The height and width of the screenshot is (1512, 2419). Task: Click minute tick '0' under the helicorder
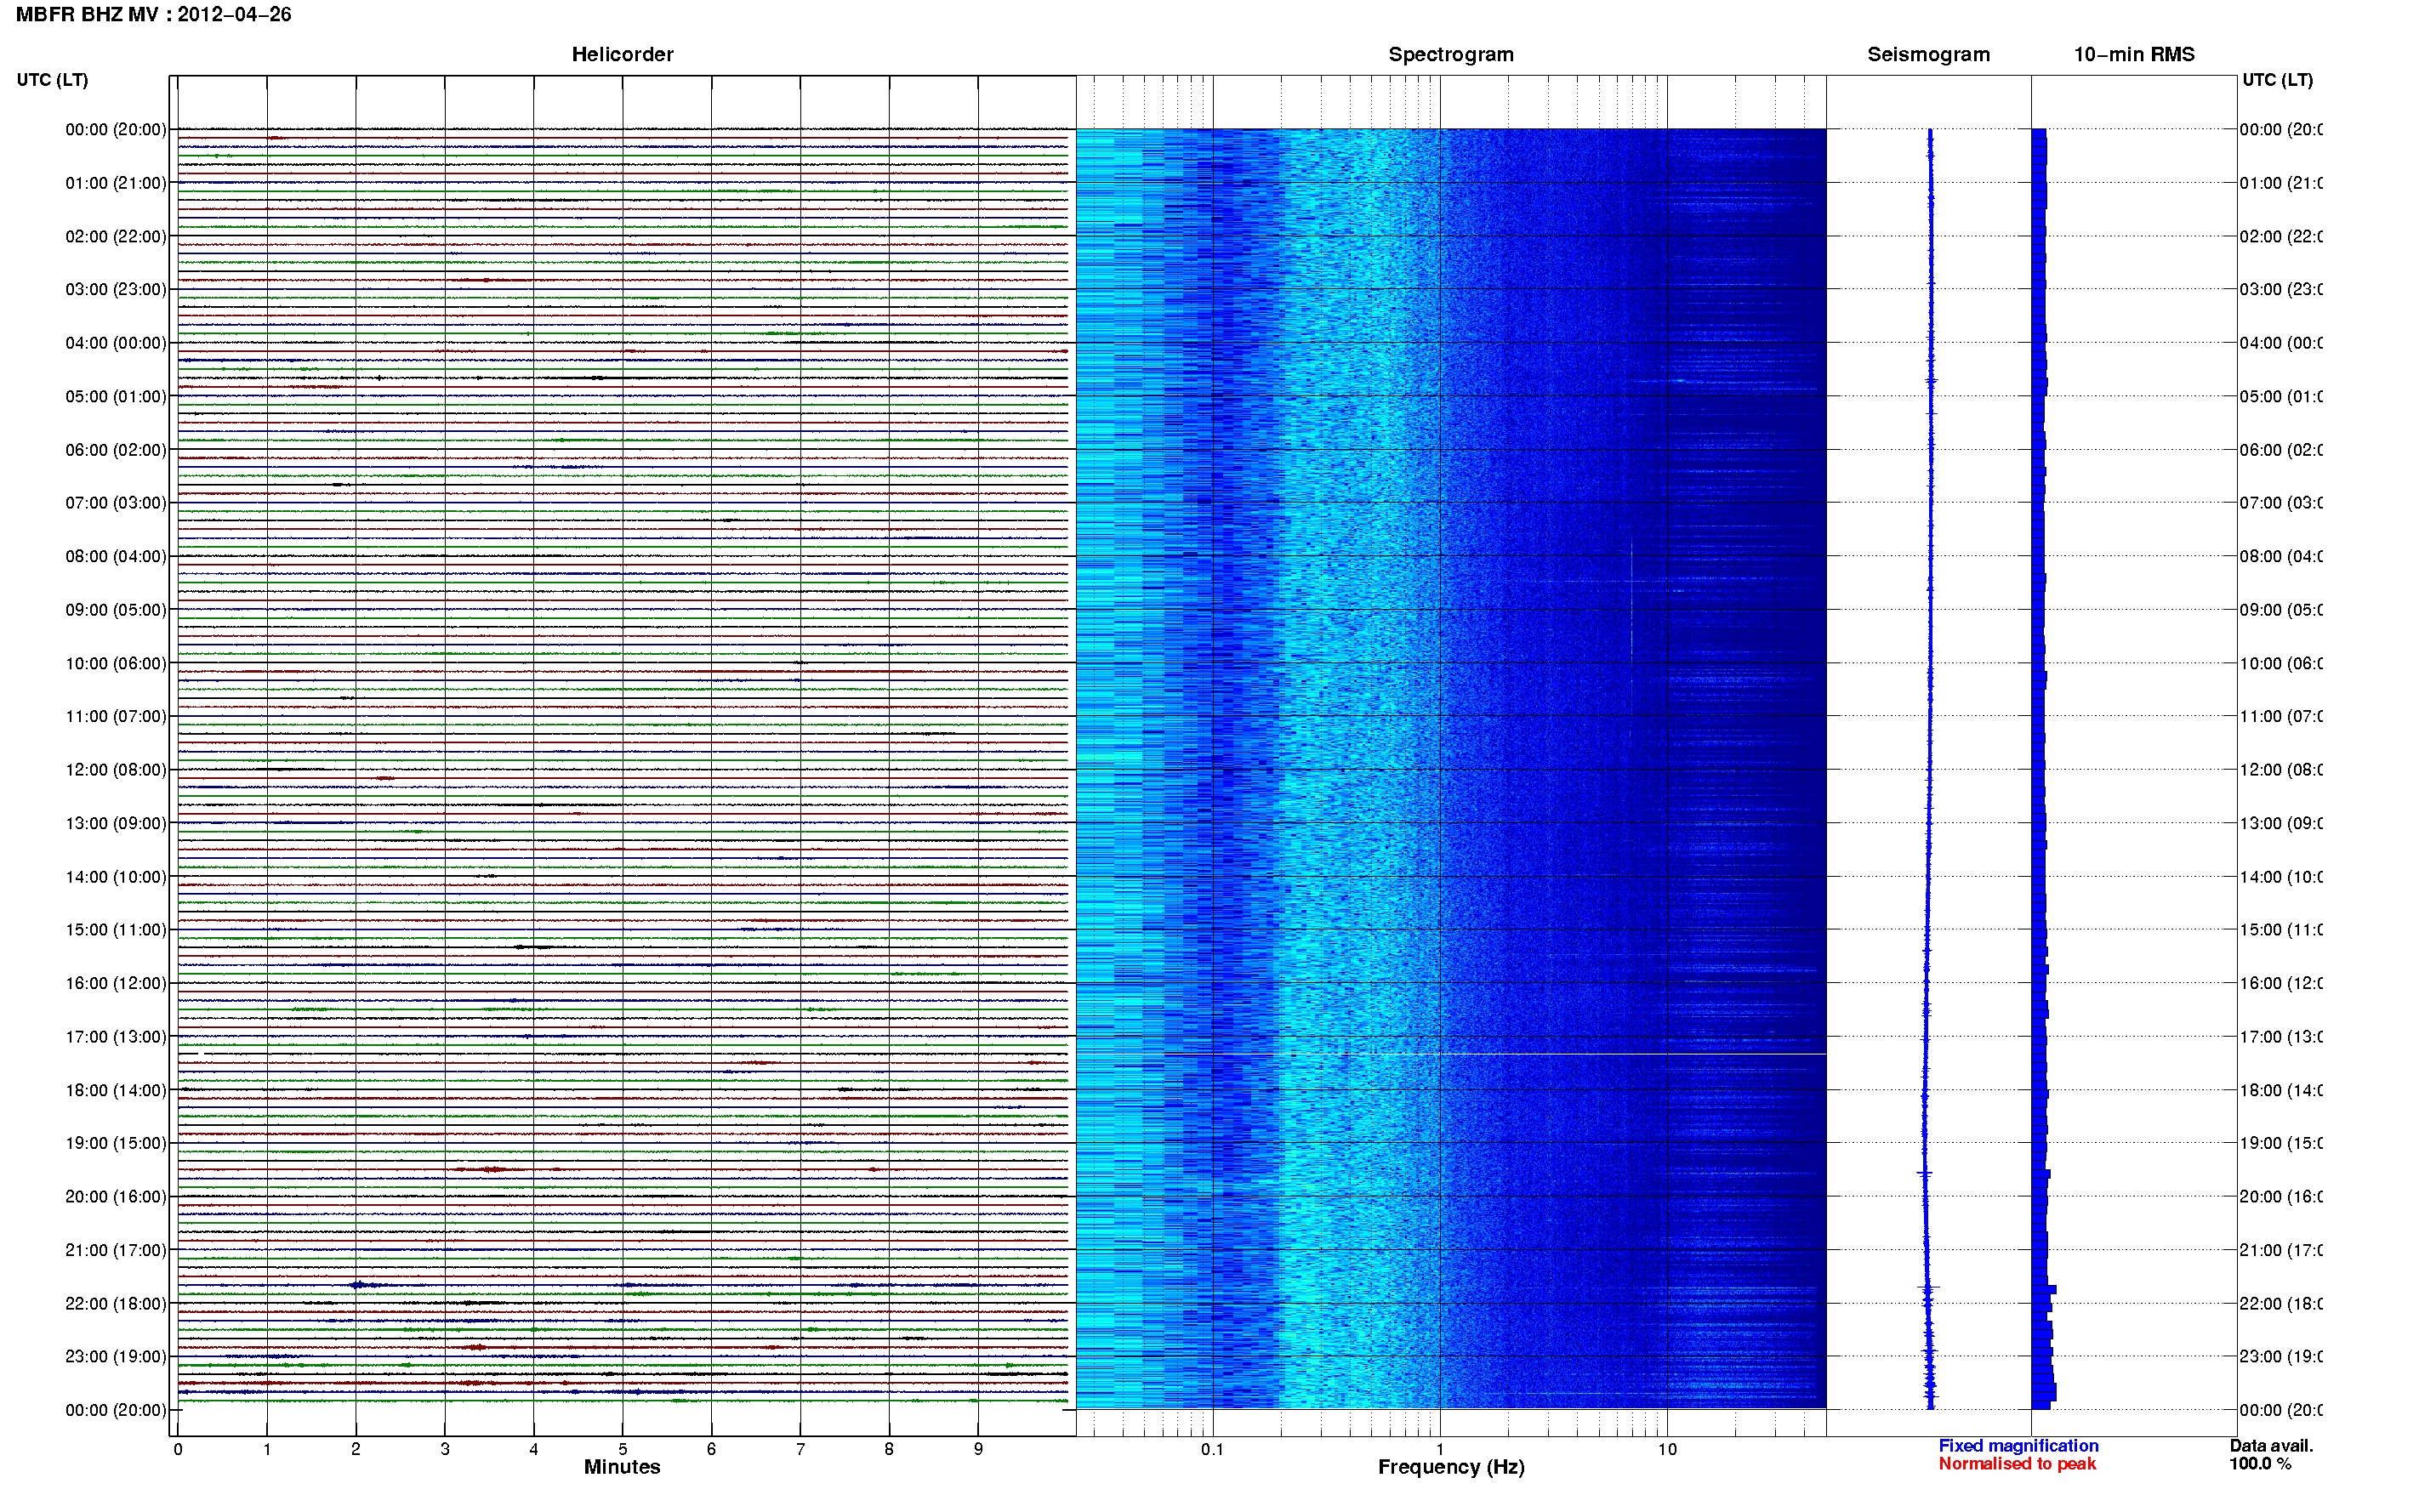click(x=178, y=1449)
